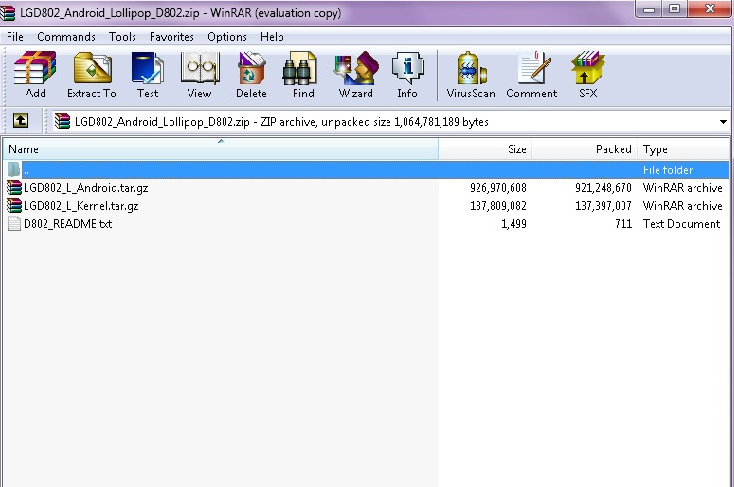Image resolution: width=734 pixels, height=487 pixels.
Task: Click size value 926,970,608
Action: 498,188
